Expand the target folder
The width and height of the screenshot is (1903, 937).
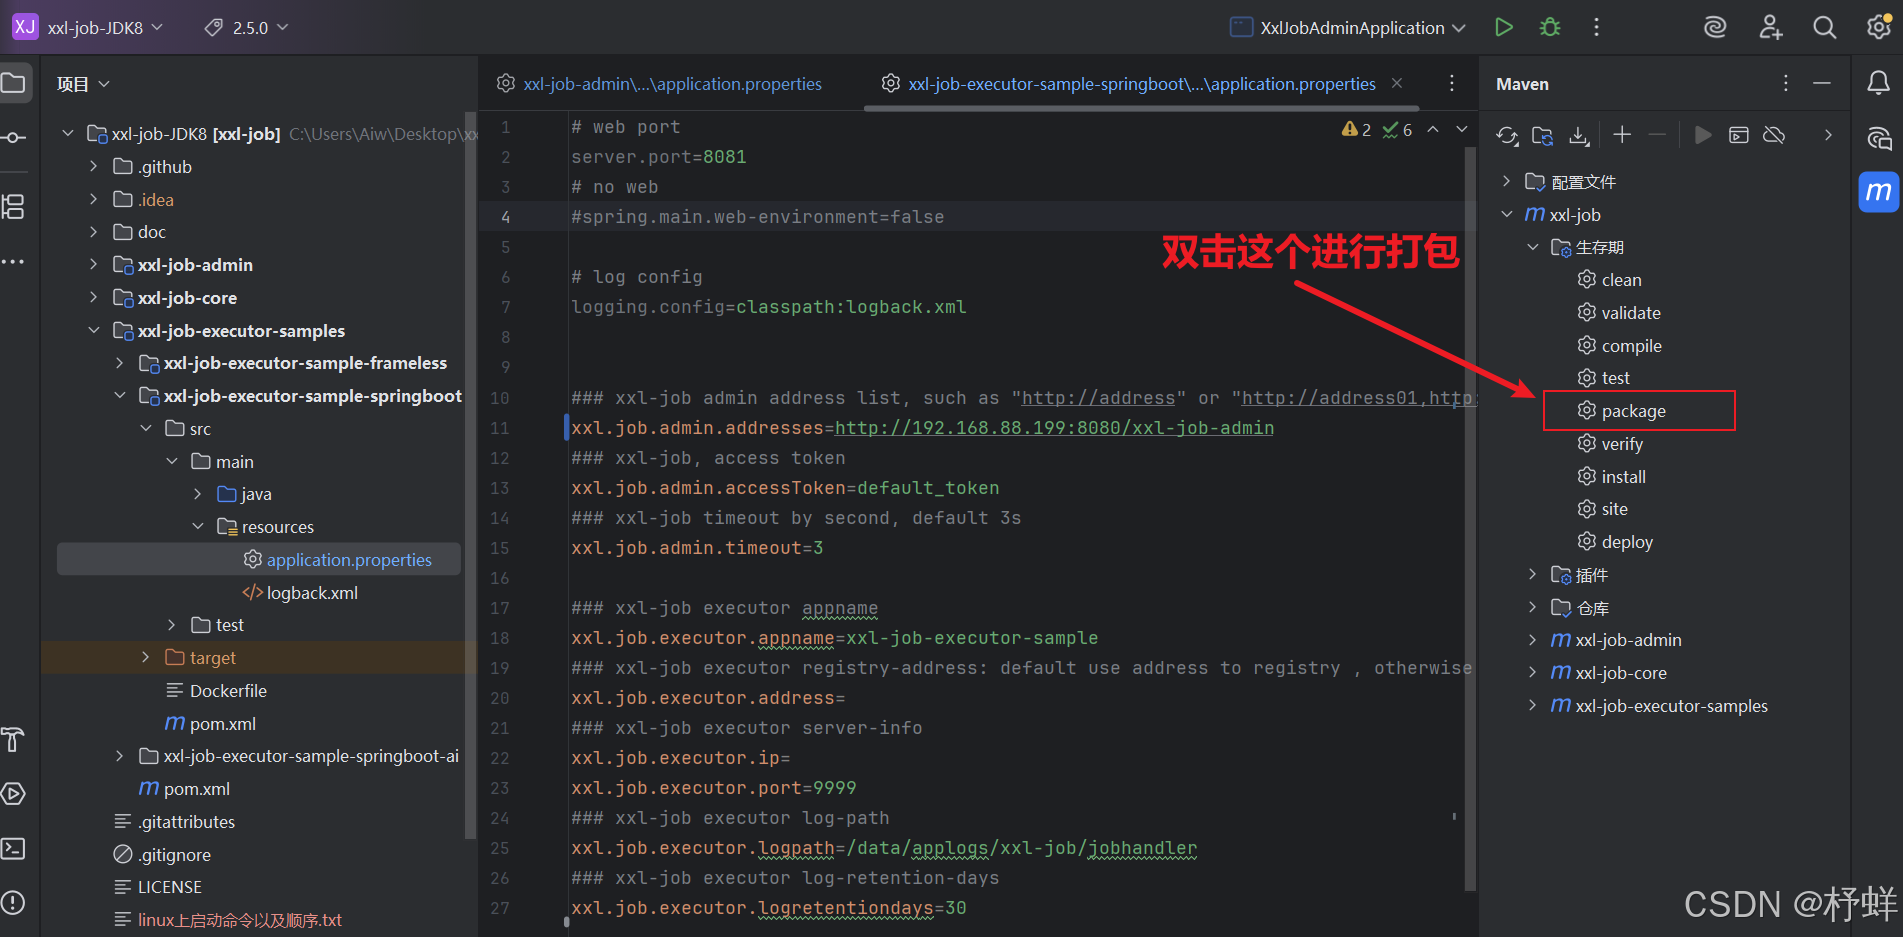click(x=146, y=658)
